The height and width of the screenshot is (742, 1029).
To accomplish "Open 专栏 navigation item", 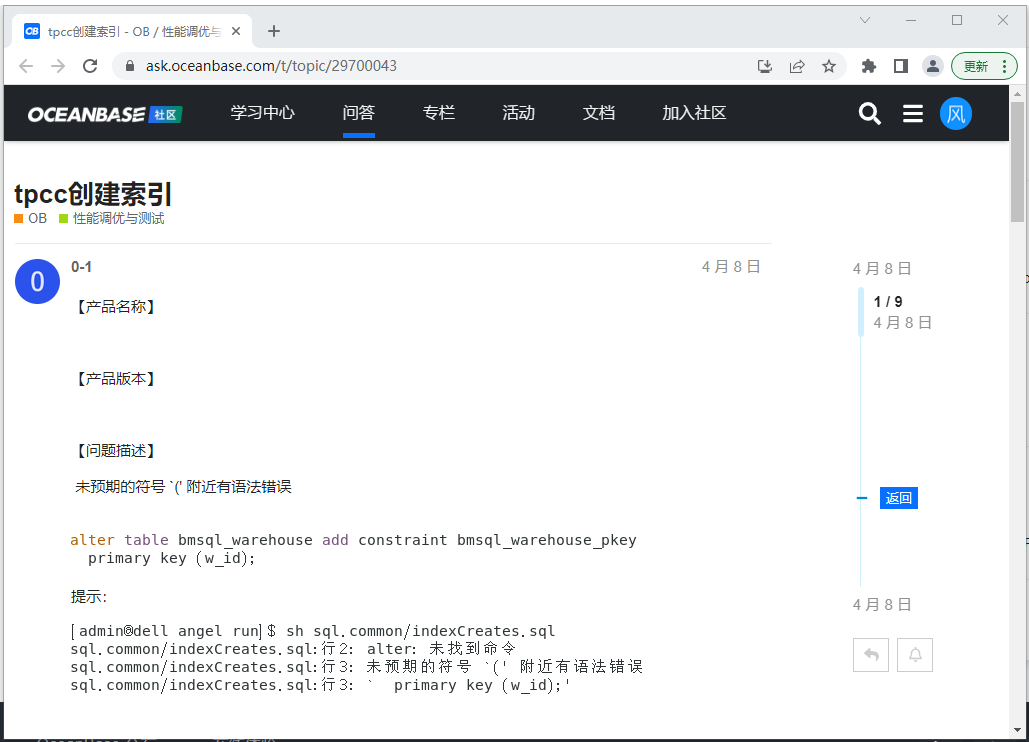I will click(x=438, y=113).
